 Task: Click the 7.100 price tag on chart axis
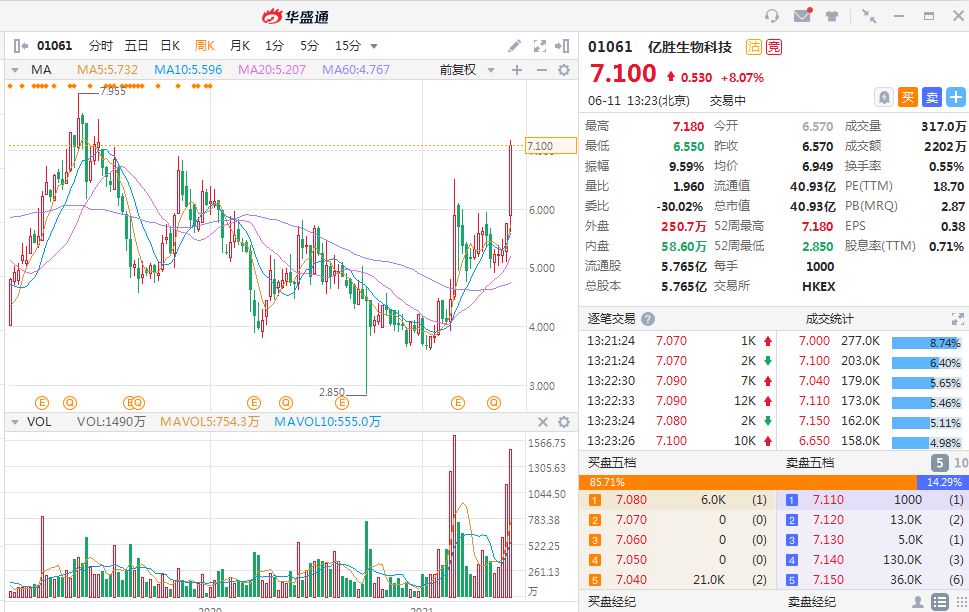[x=550, y=146]
